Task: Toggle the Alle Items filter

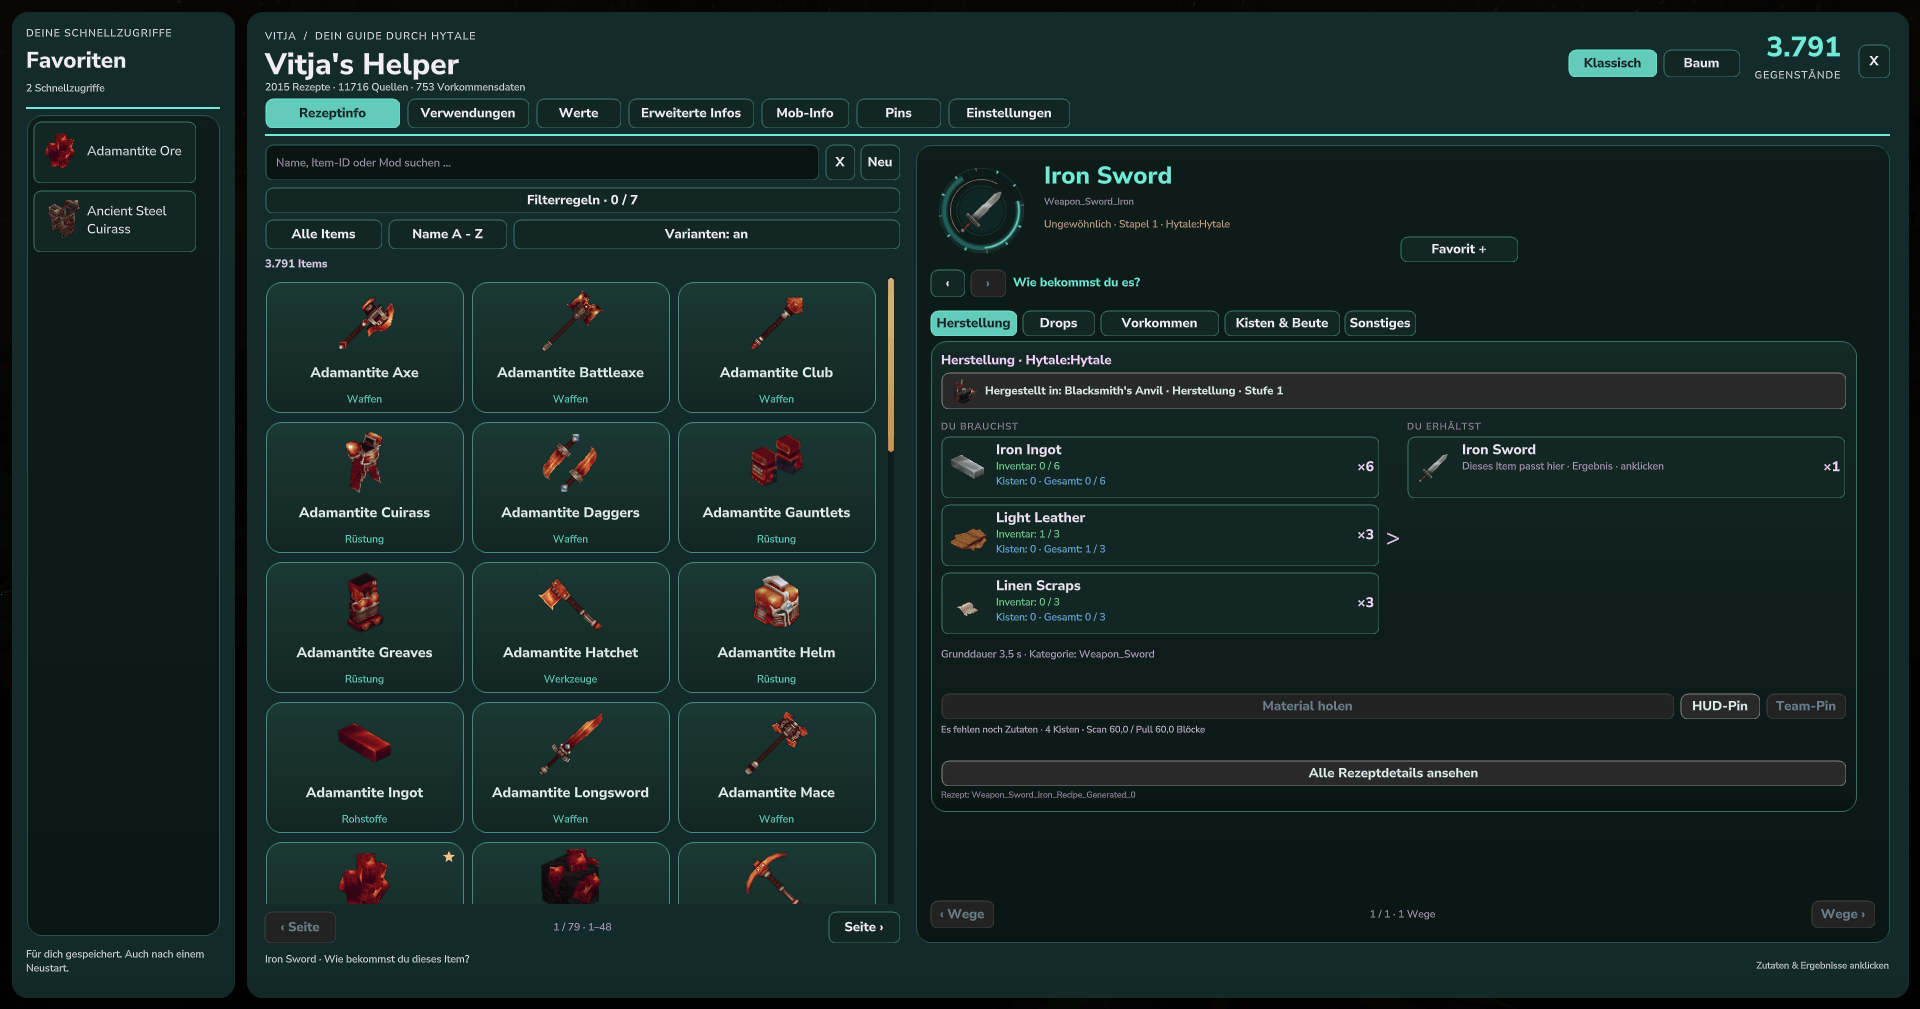Action: 323,234
